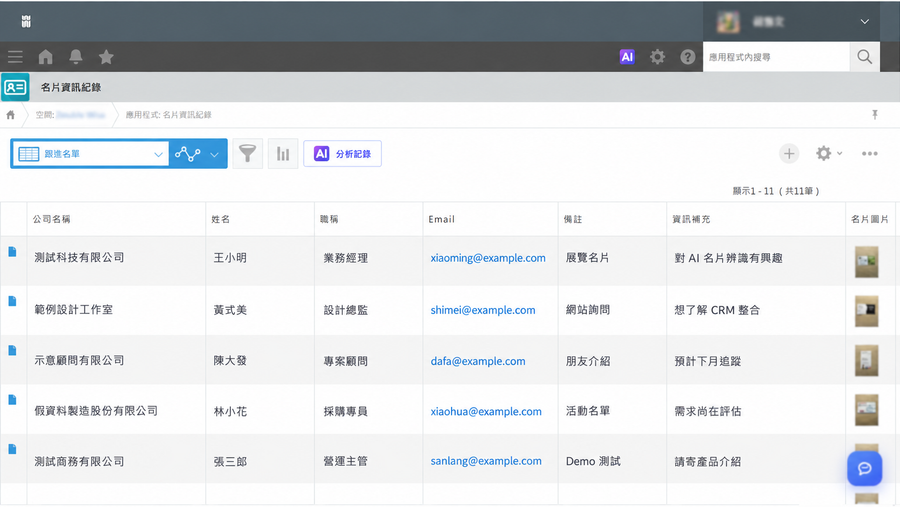Open the process flow graph button
This screenshot has height=507, width=900.
[x=188, y=154]
